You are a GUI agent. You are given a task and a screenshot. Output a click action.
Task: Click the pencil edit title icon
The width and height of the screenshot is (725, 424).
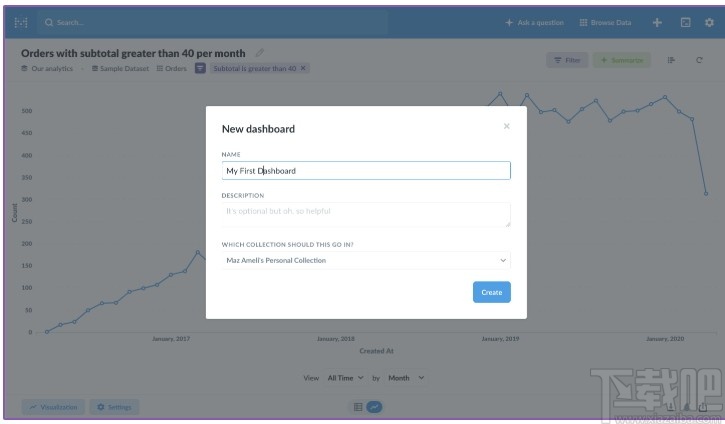pyautogui.click(x=260, y=53)
